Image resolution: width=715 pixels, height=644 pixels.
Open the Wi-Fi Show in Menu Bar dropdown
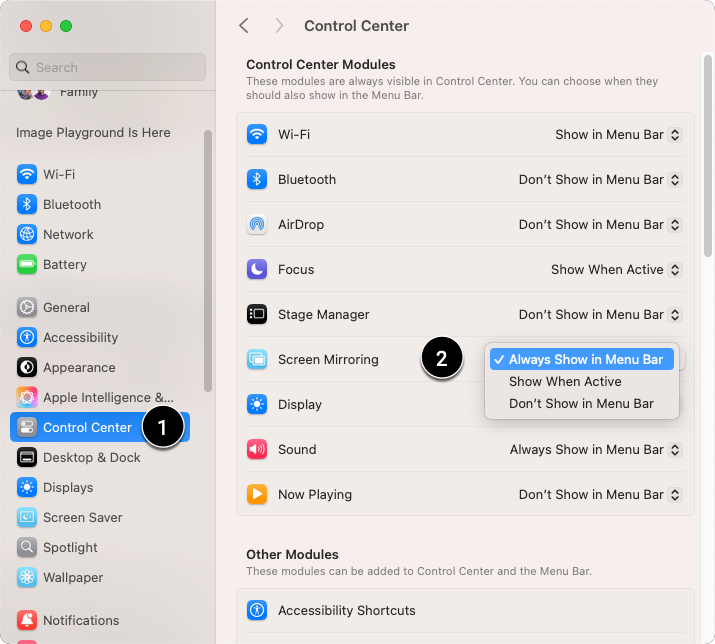coord(618,135)
